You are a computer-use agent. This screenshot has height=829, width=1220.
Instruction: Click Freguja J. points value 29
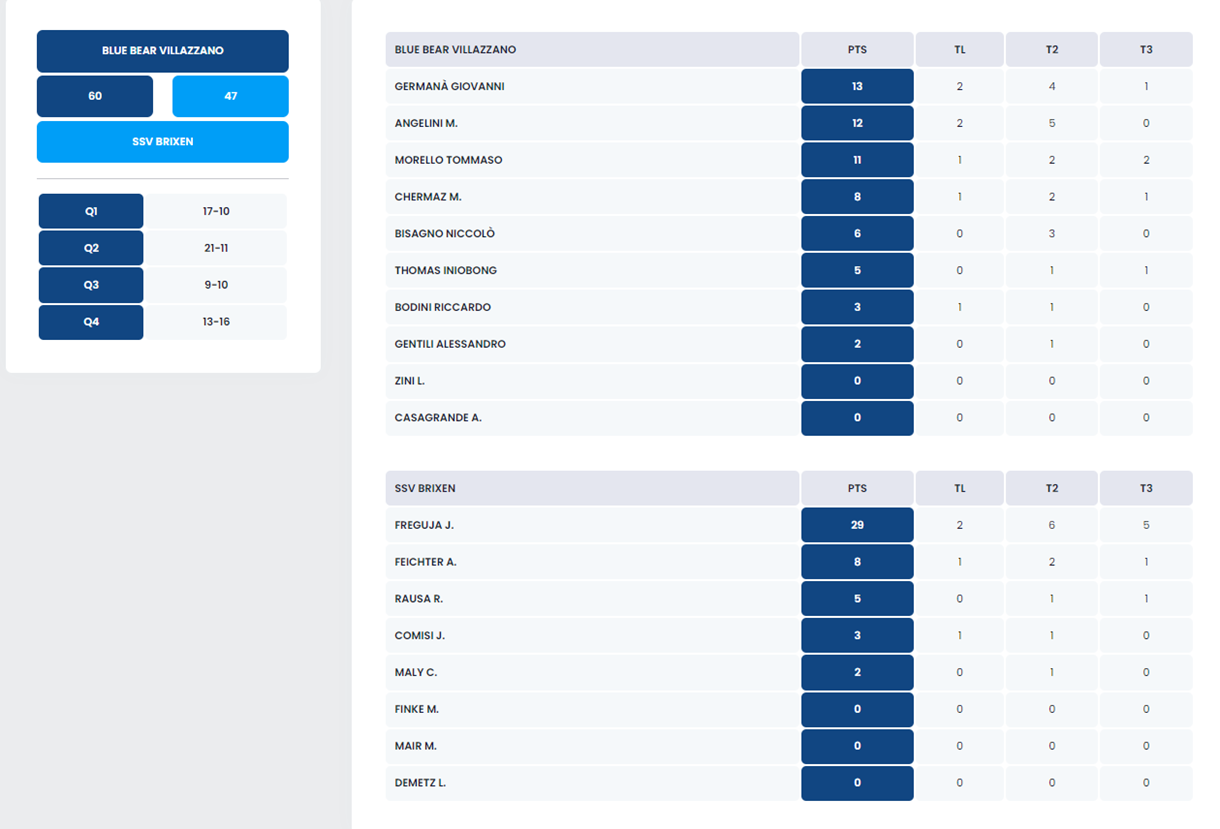tap(857, 525)
